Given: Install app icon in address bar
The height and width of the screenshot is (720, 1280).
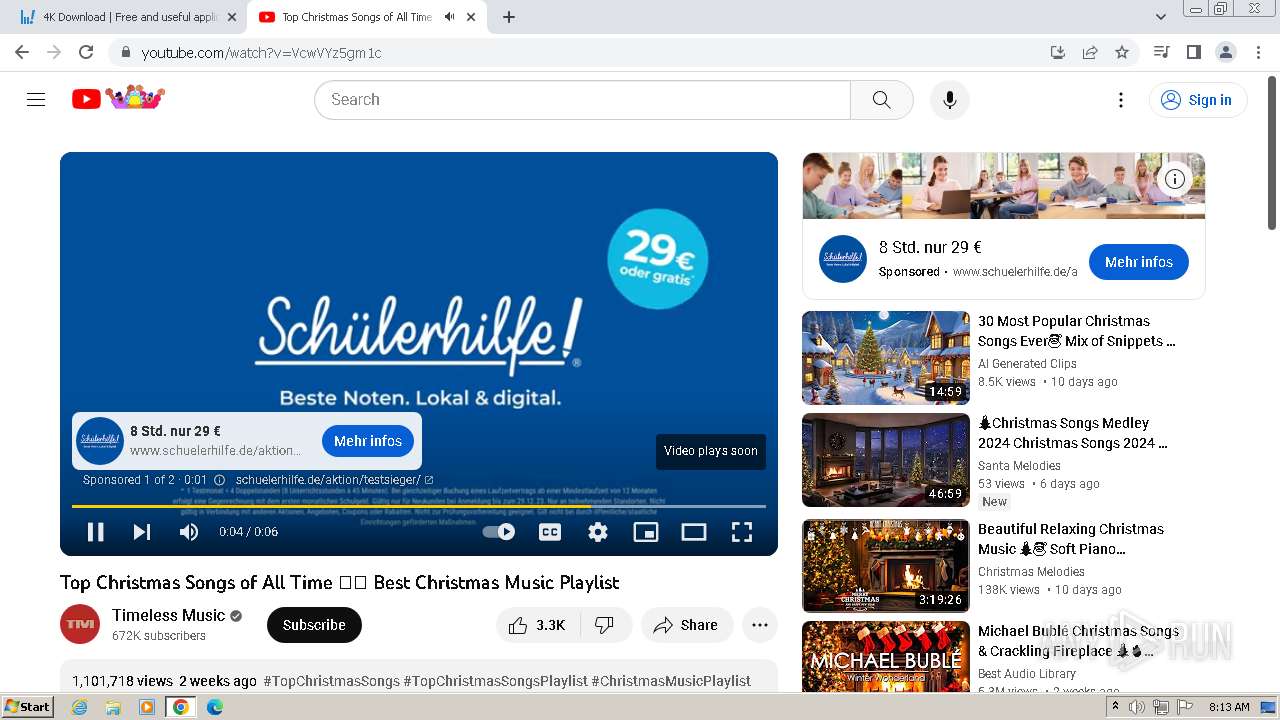Looking at the screenshot, I should pos(1057,52).
